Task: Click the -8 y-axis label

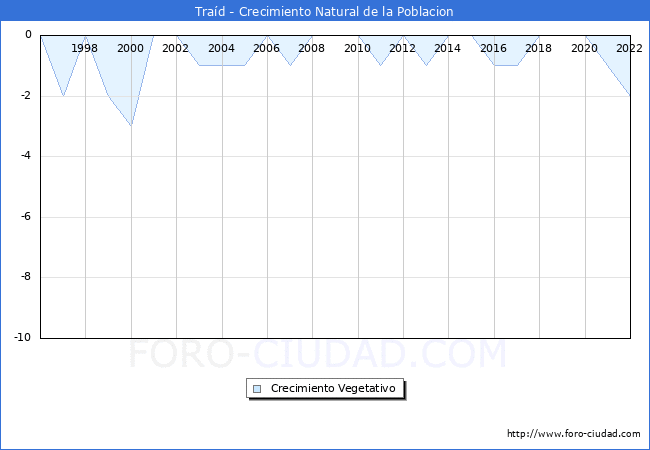Action: click(26, 276)
